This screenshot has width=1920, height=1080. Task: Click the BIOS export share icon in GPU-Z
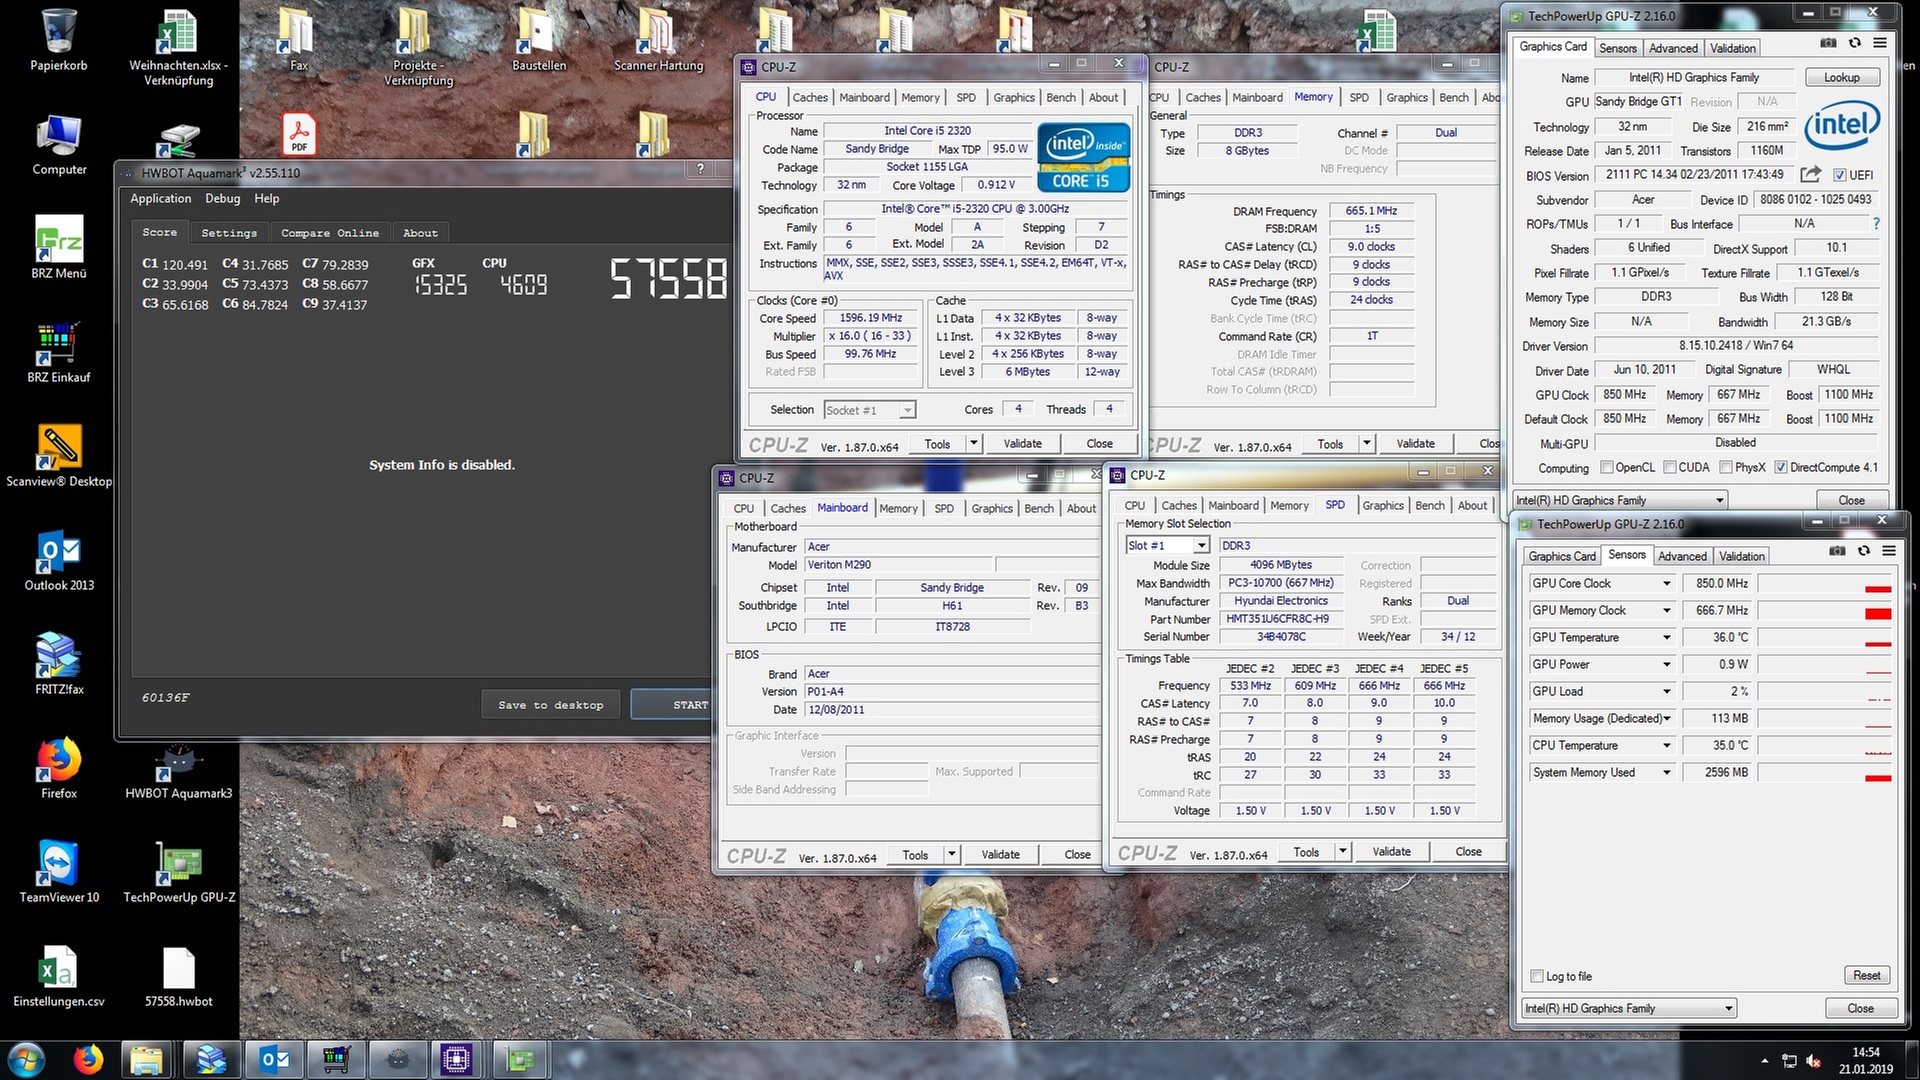1810,174
